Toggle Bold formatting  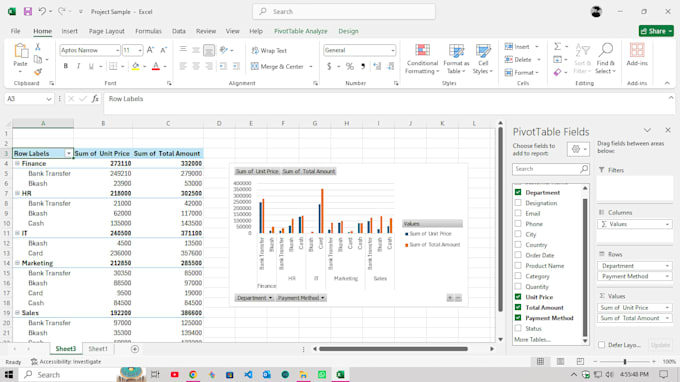(65, 66)
